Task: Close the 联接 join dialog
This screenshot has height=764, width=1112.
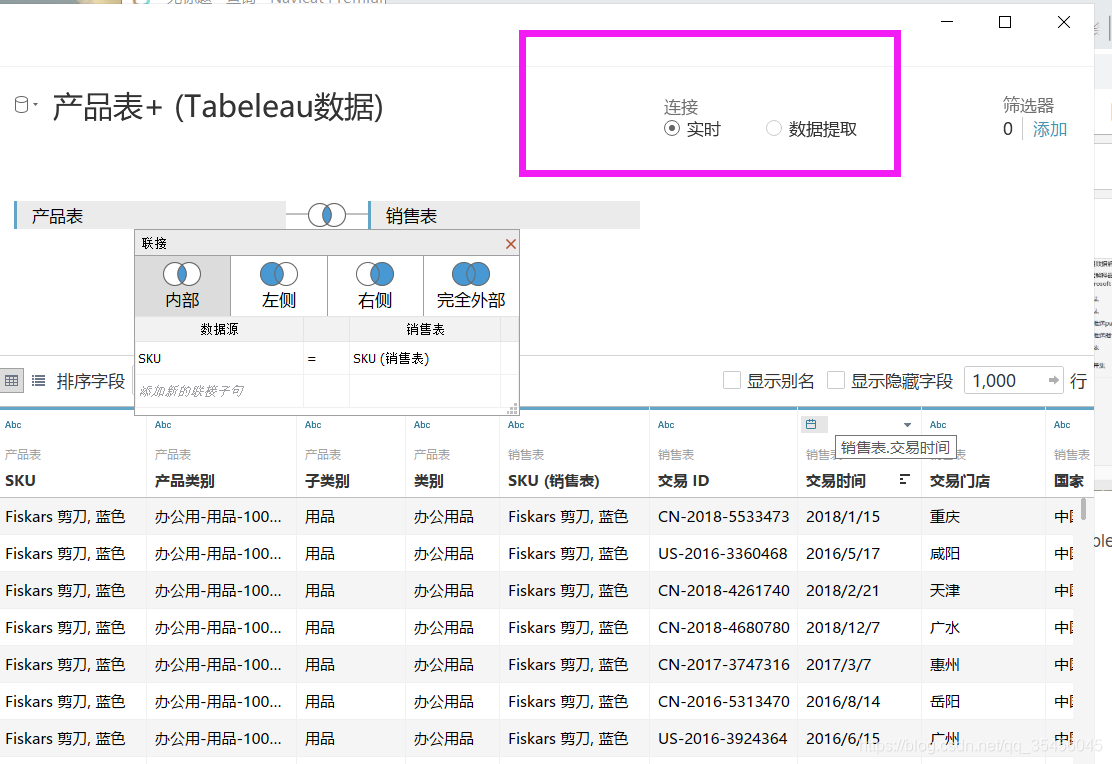Action: click(x=511, y=244)
